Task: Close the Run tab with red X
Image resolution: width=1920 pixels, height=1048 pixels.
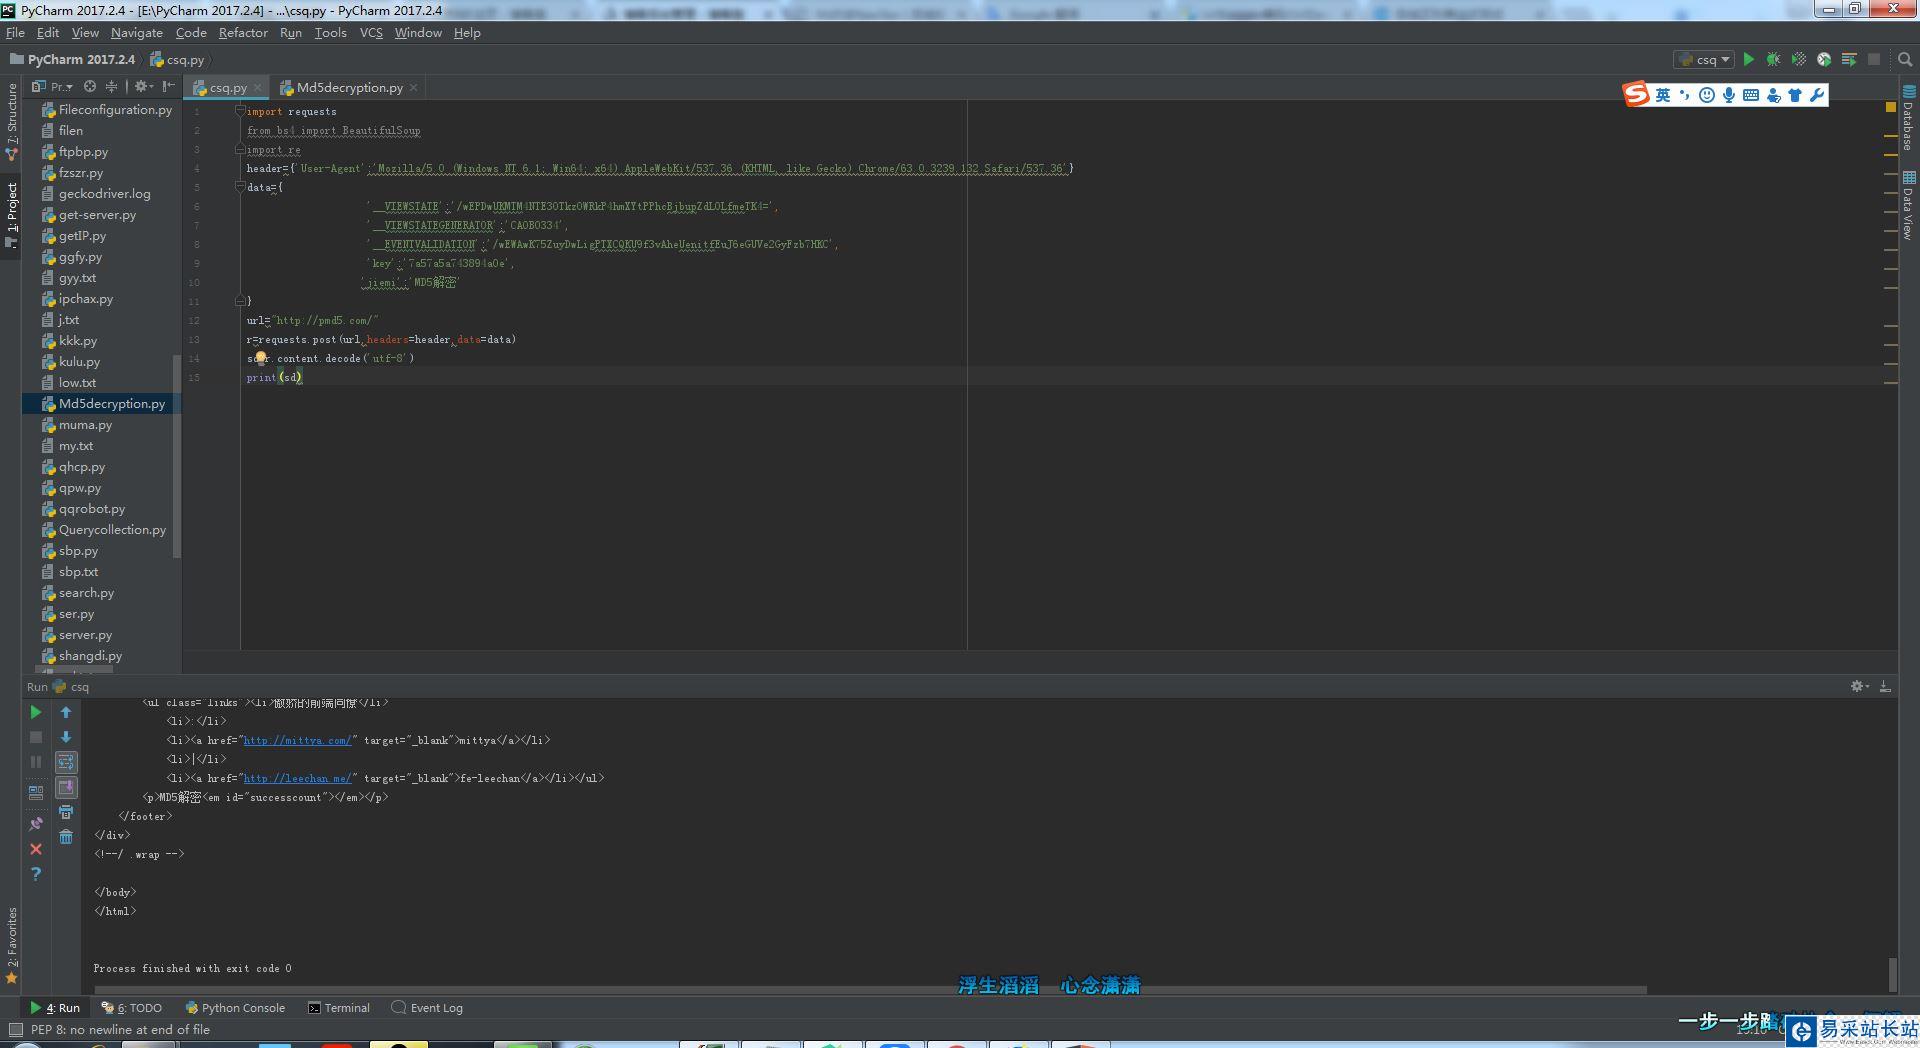Action: (36, 849)
